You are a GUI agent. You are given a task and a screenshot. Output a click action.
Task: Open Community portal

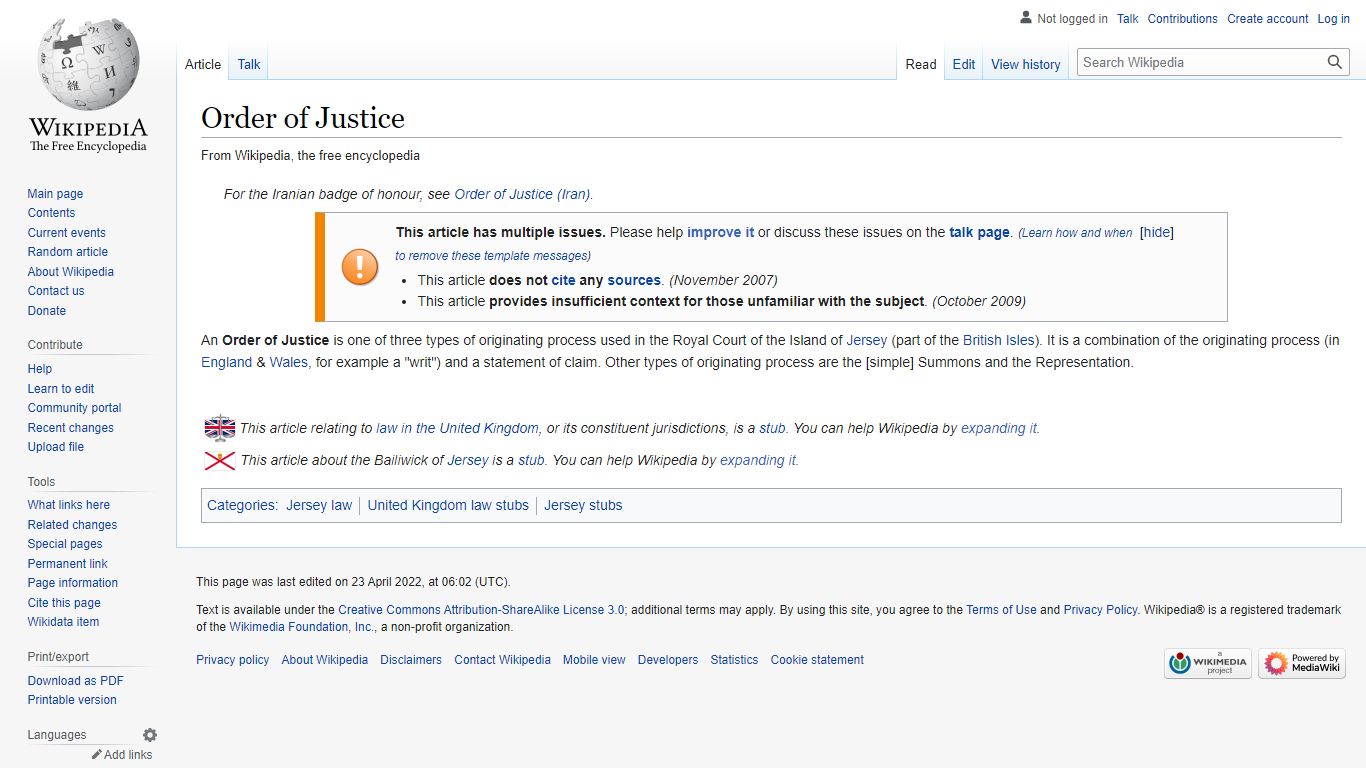click(74, 408)
